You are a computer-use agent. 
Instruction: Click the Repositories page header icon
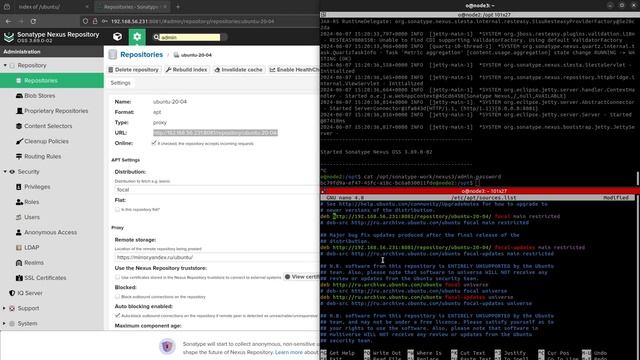point(113,54)
